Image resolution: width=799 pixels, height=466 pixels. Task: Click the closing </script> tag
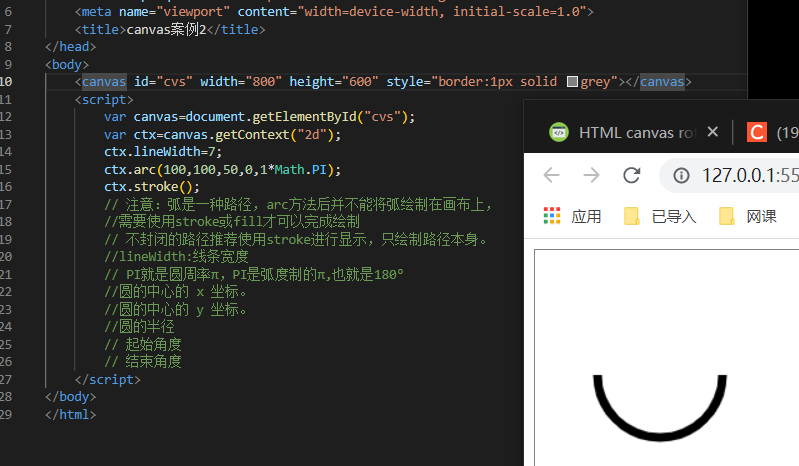click(108, 379)
